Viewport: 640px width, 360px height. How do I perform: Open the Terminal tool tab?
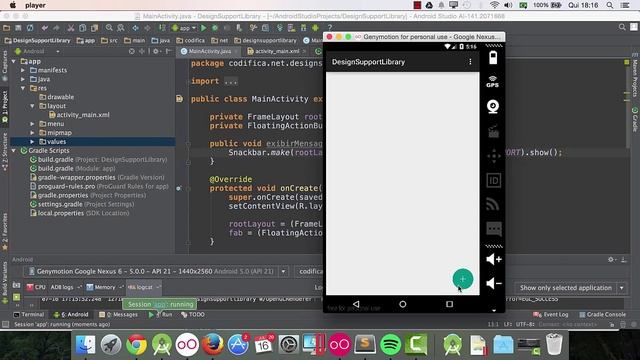tap(29, 315)
